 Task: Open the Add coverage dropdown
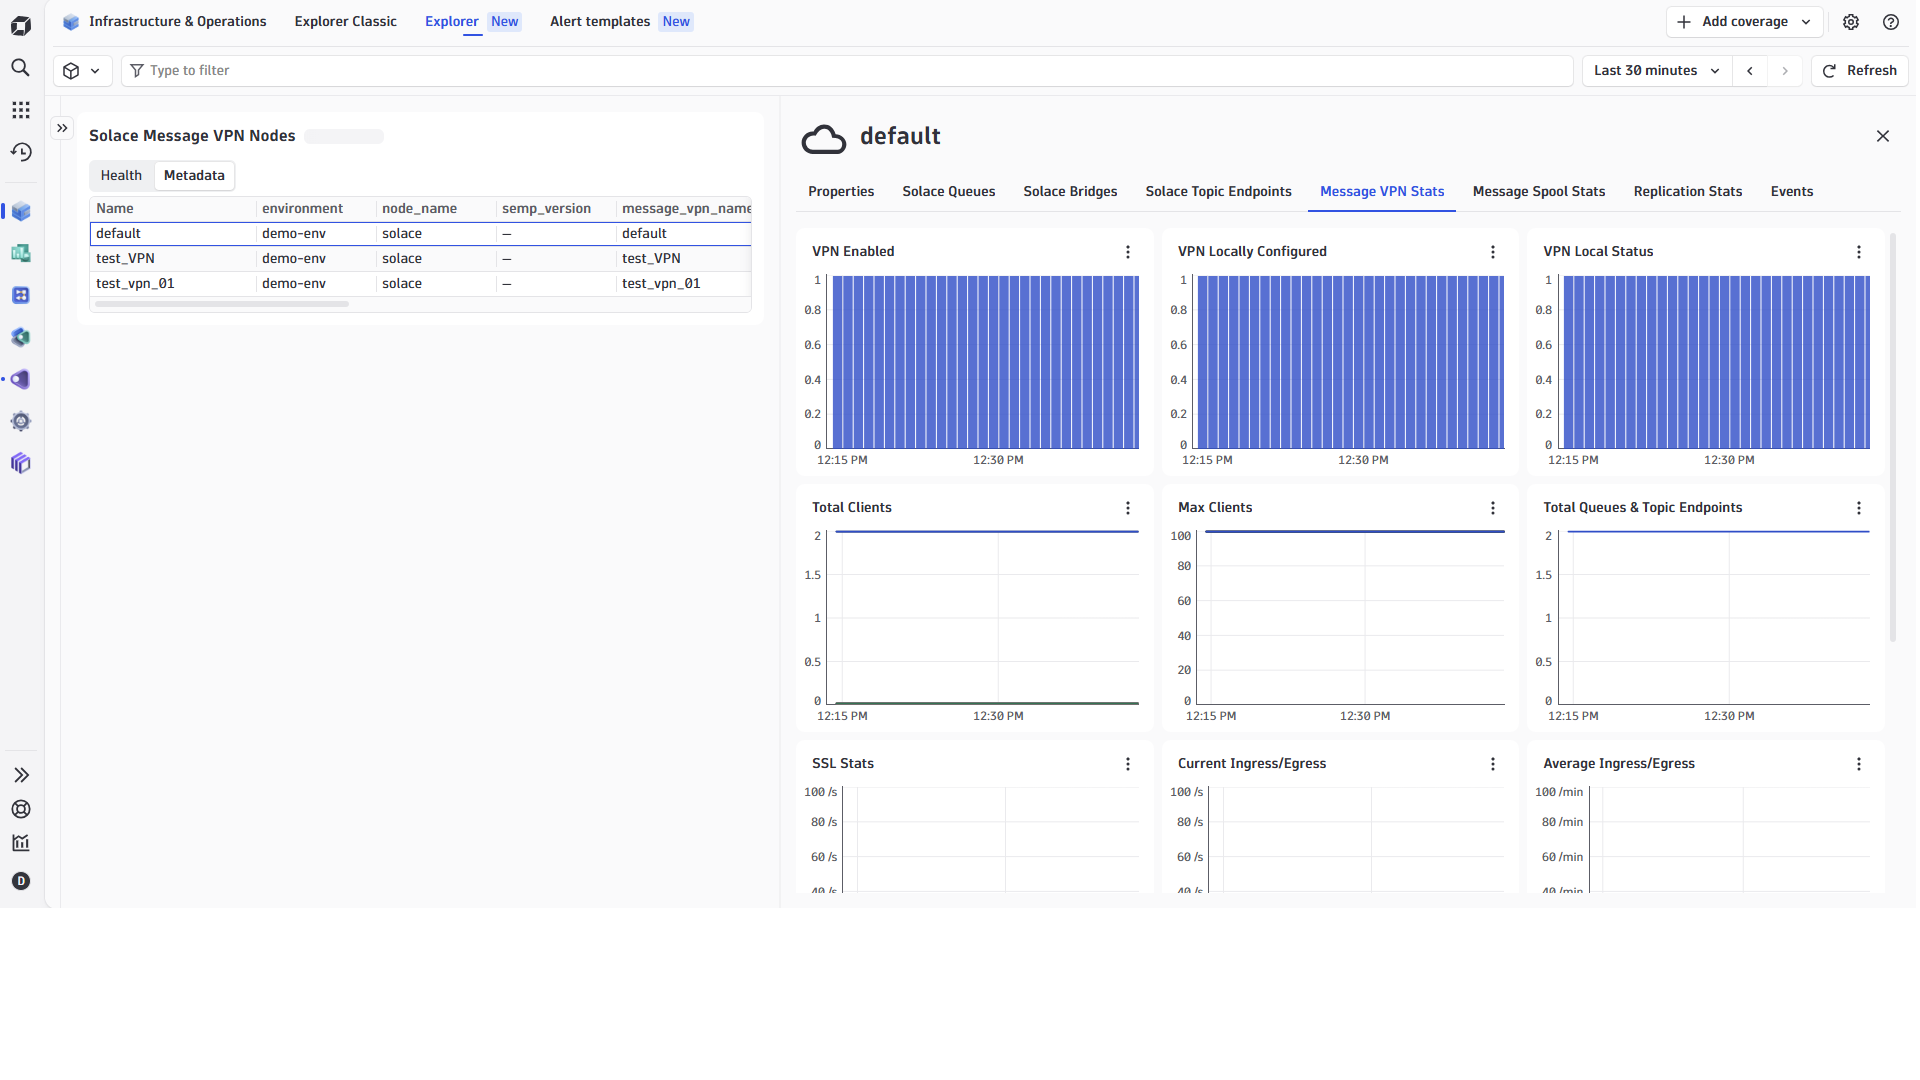[x=1744, y=22]
